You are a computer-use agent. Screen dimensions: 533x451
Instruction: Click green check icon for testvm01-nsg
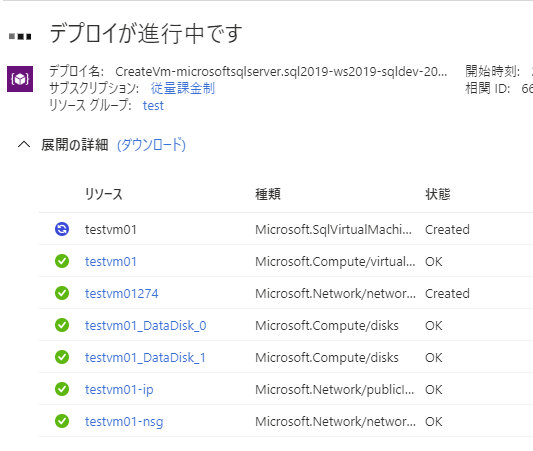tap(62, 421)
